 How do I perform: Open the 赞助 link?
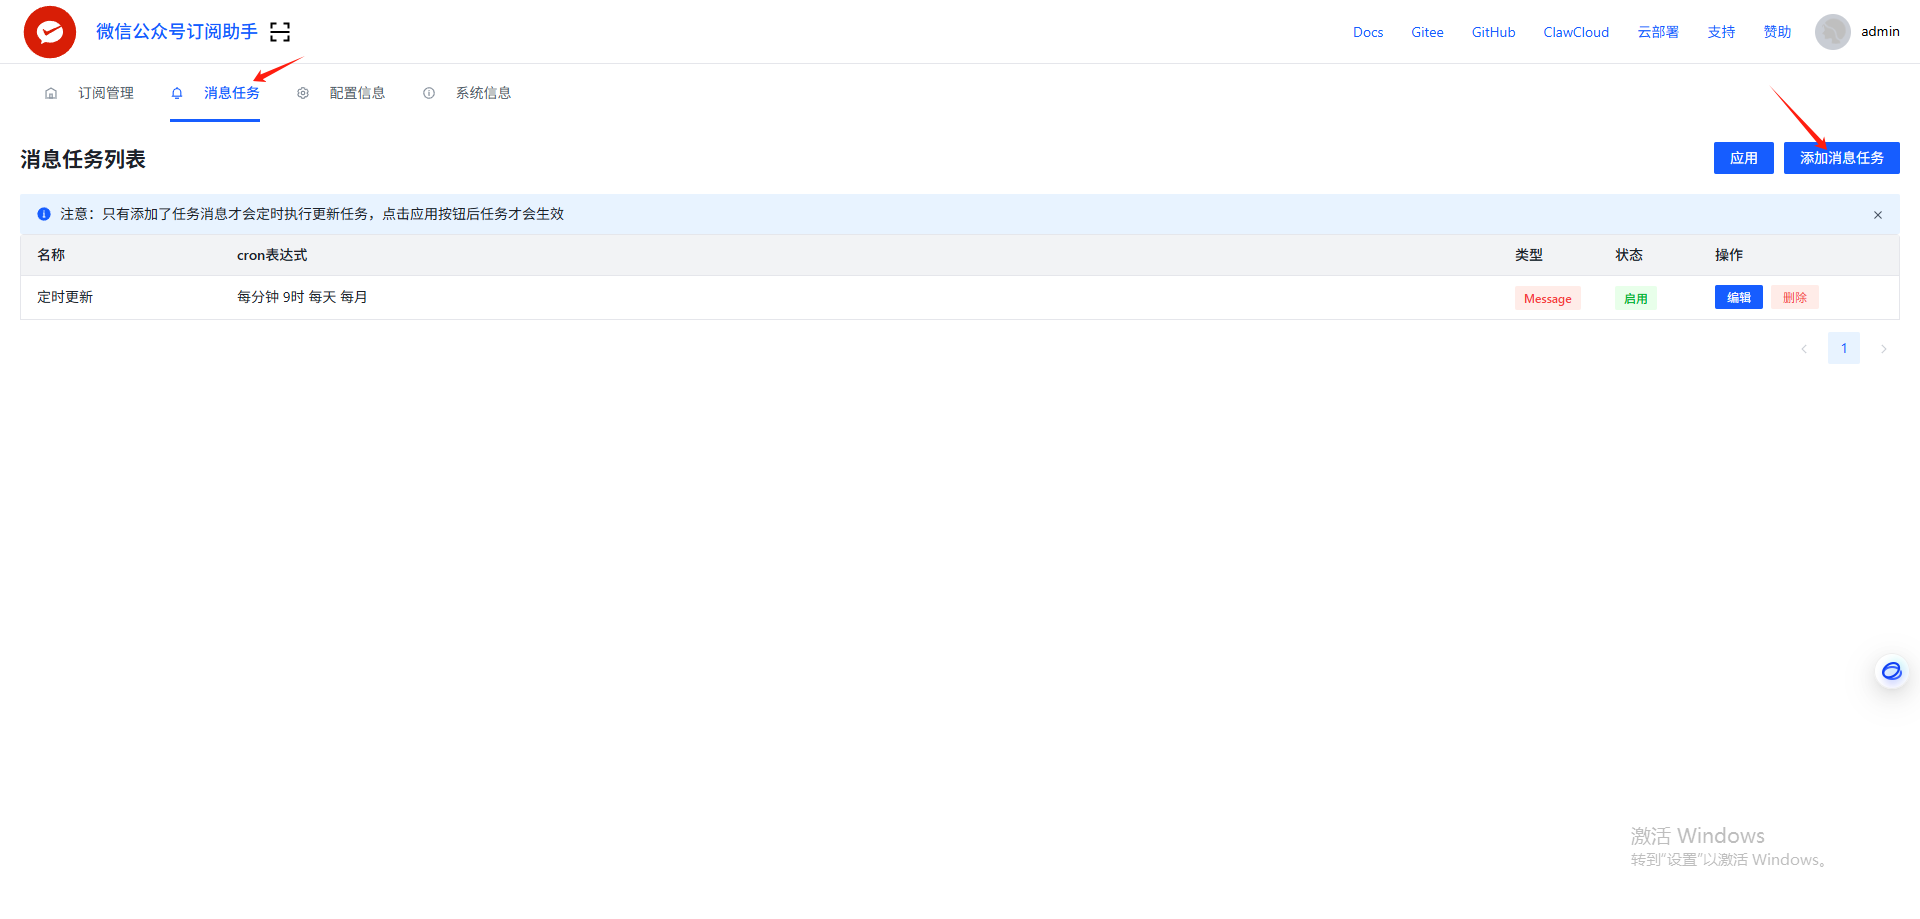(x=1777, y=32)
